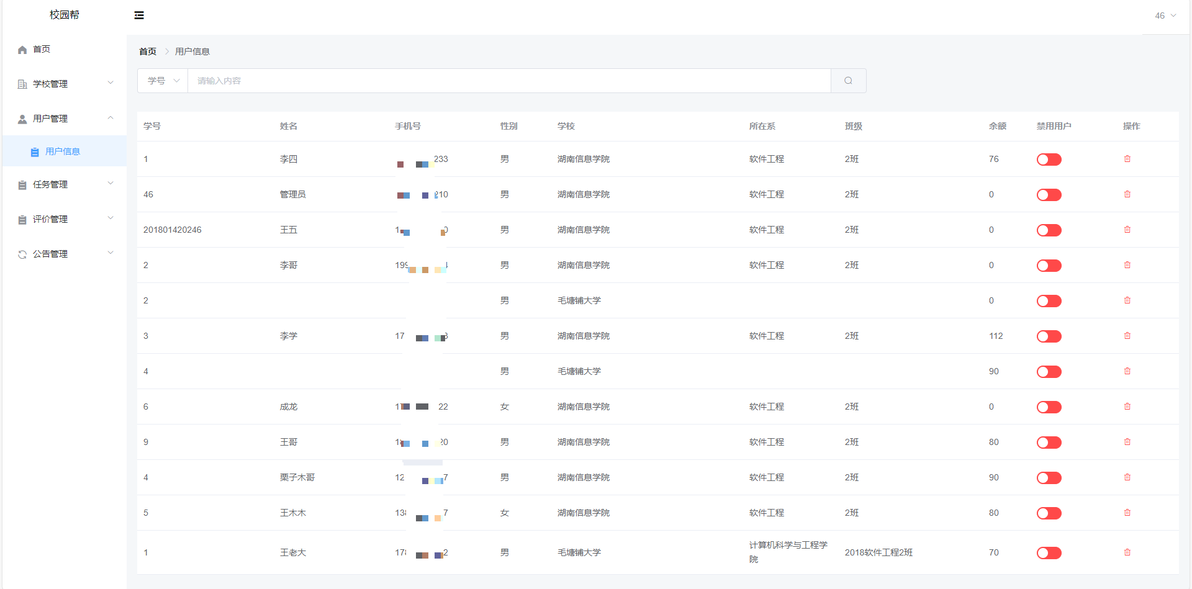Toggle 禁用用户 switch for 李四
This screenshot has height=589, width=1192.
[x=1049, y=159]
